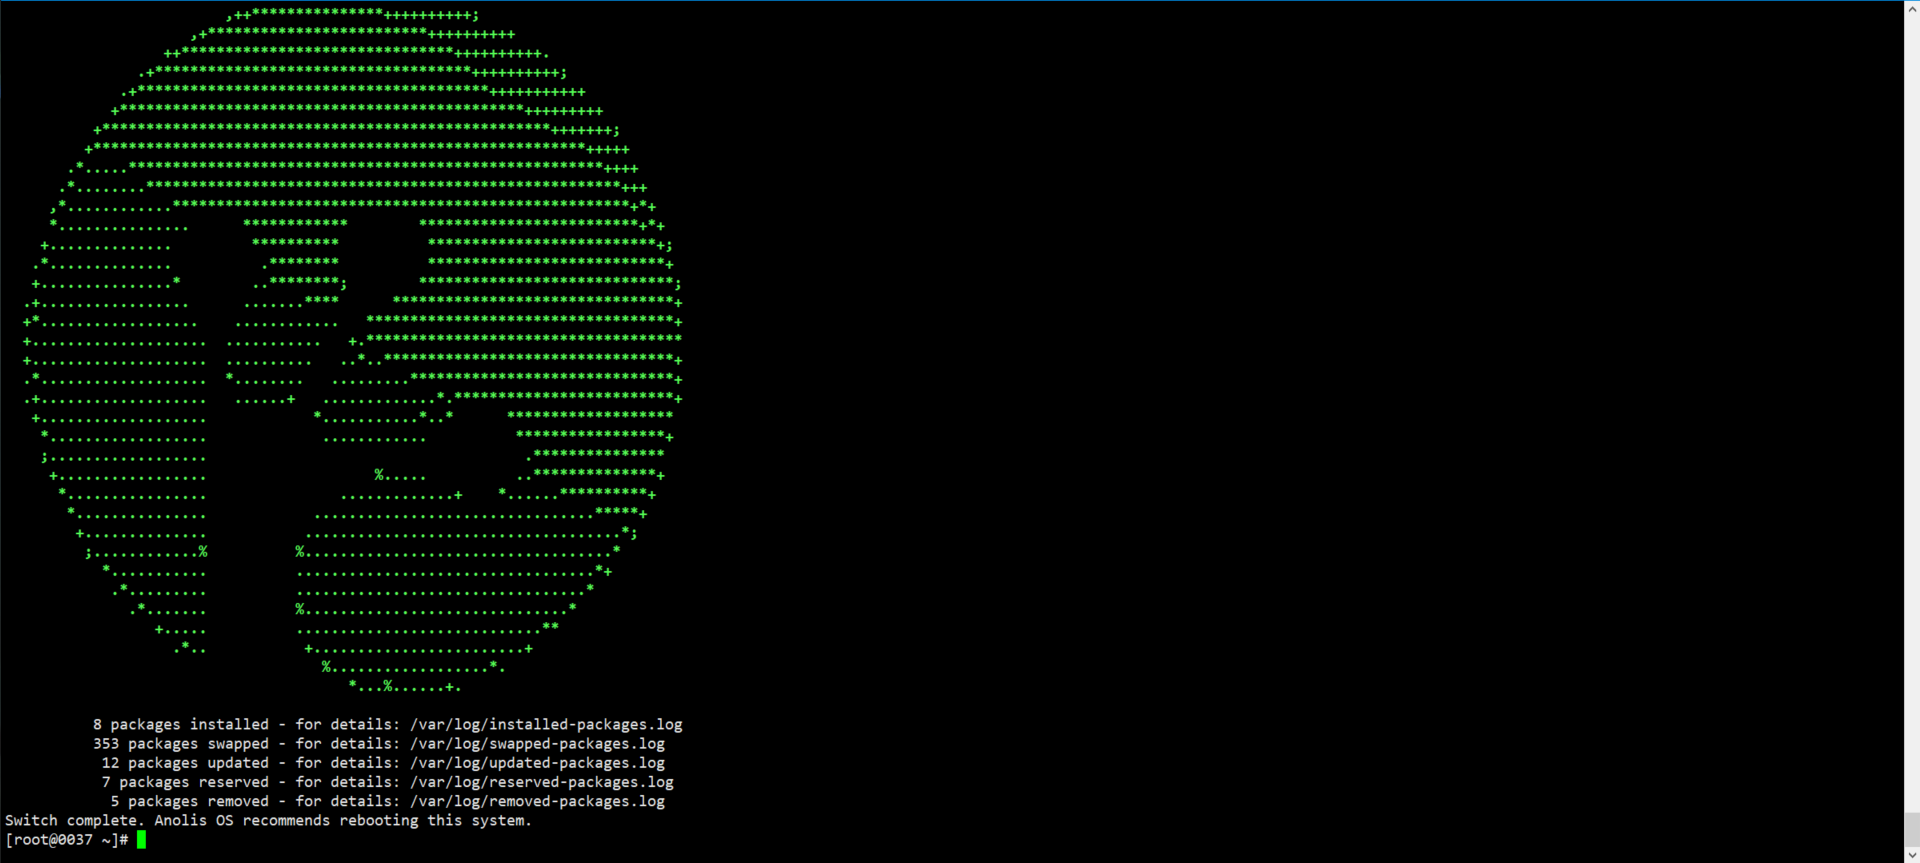The height and width of the screenshot is (863, 1920).
Task: Click the '5 packages removed' text
Action: tap(190, 801)
